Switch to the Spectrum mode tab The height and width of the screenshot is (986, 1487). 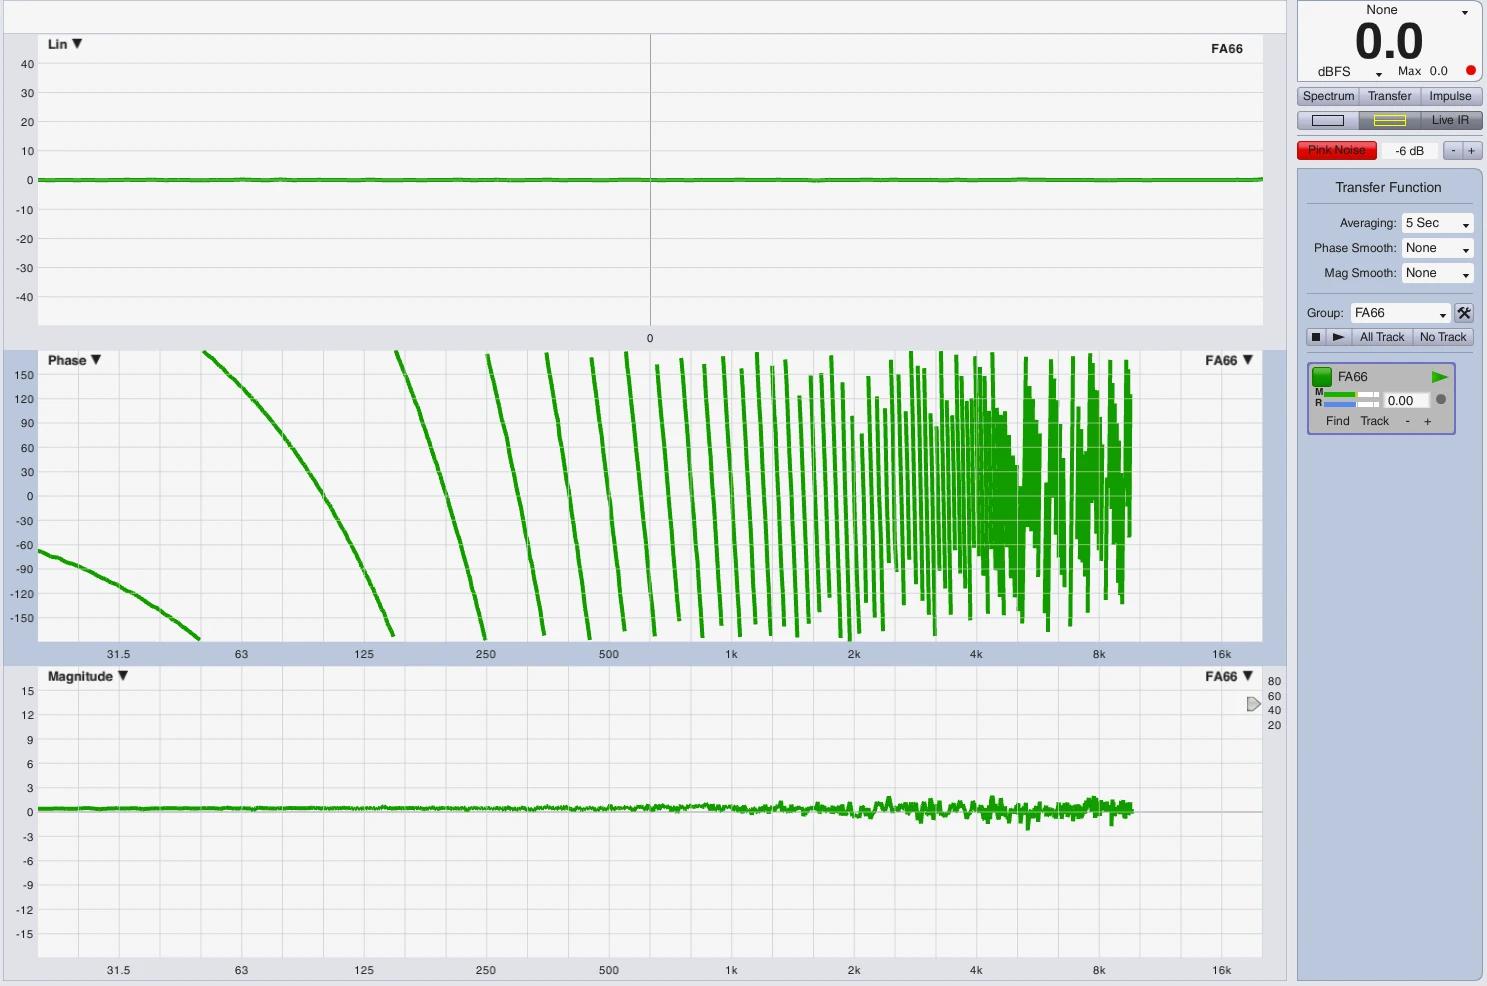click(x=1328, y=96)
